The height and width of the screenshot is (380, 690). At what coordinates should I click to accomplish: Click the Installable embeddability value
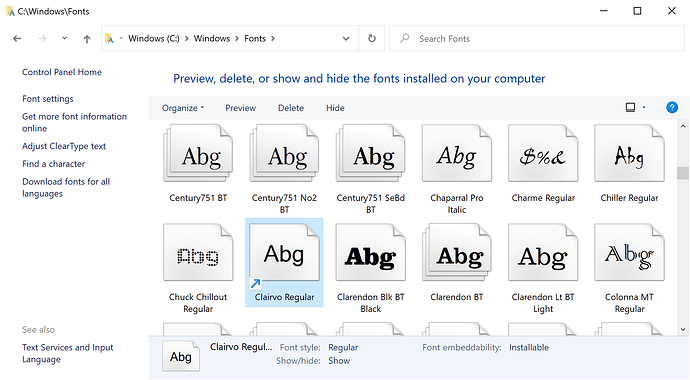(529, 347)
